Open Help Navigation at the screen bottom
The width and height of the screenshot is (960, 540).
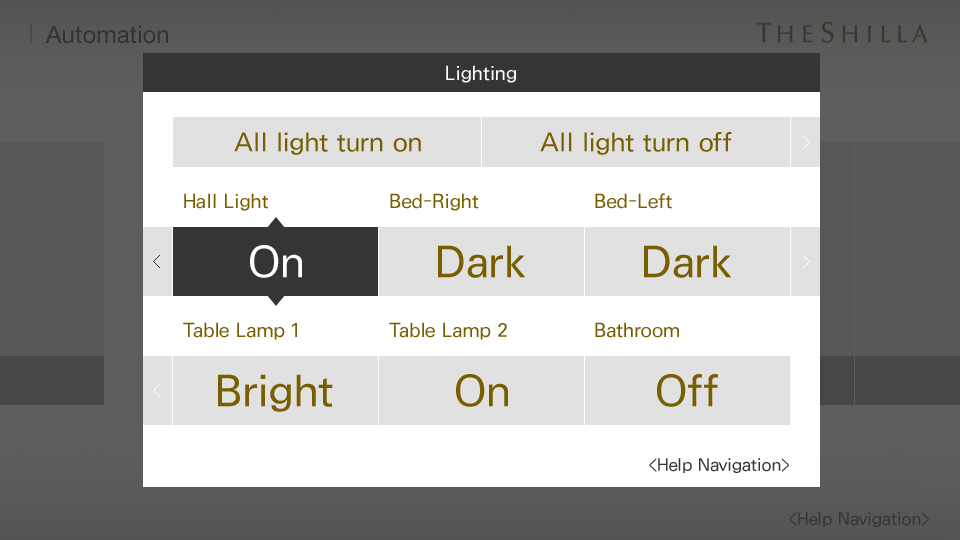[858, 519]
